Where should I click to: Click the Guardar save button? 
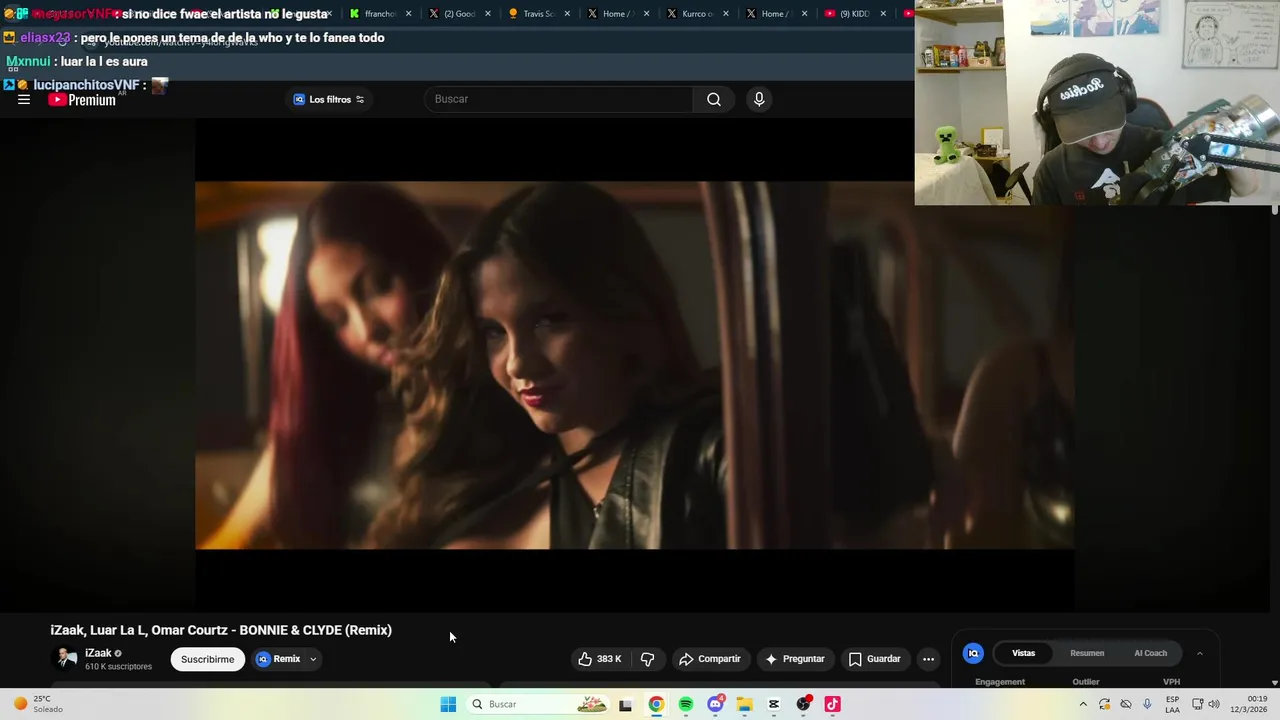tap(875, 659)
